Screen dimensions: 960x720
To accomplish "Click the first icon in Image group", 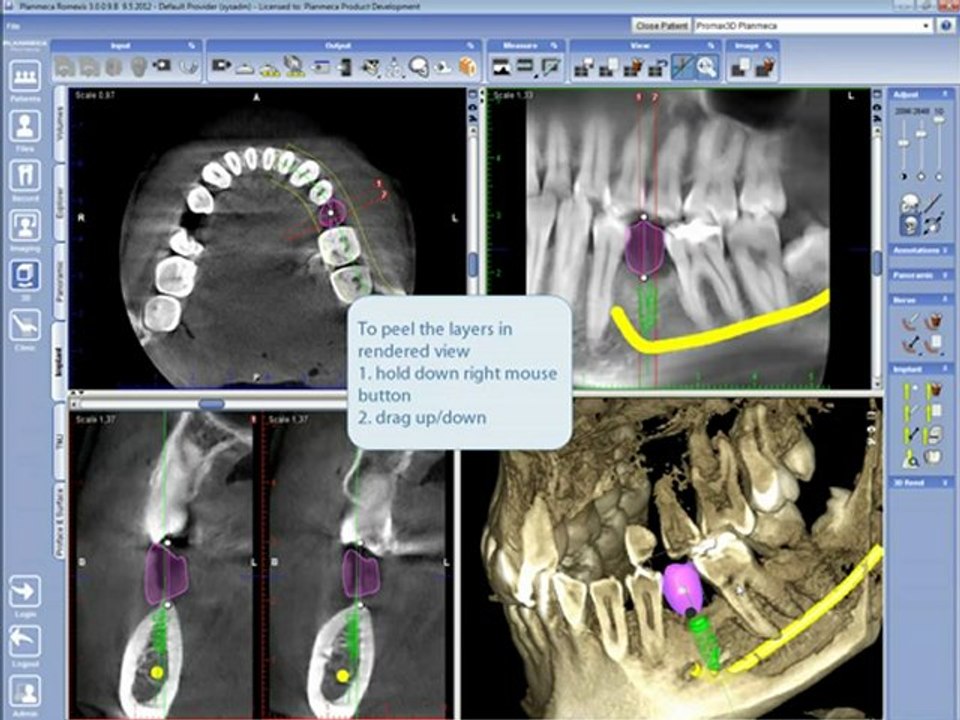I will coord(741,67).
